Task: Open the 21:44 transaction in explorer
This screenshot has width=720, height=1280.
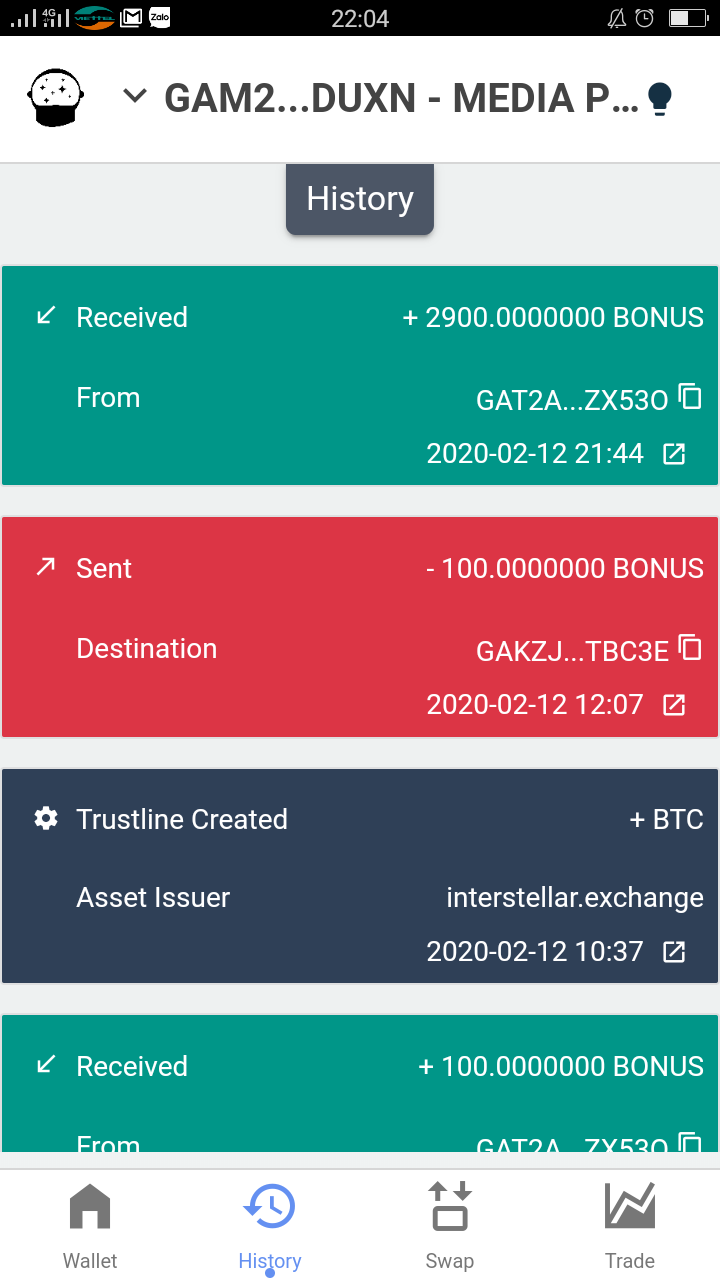Action: [x=675, y=454]
